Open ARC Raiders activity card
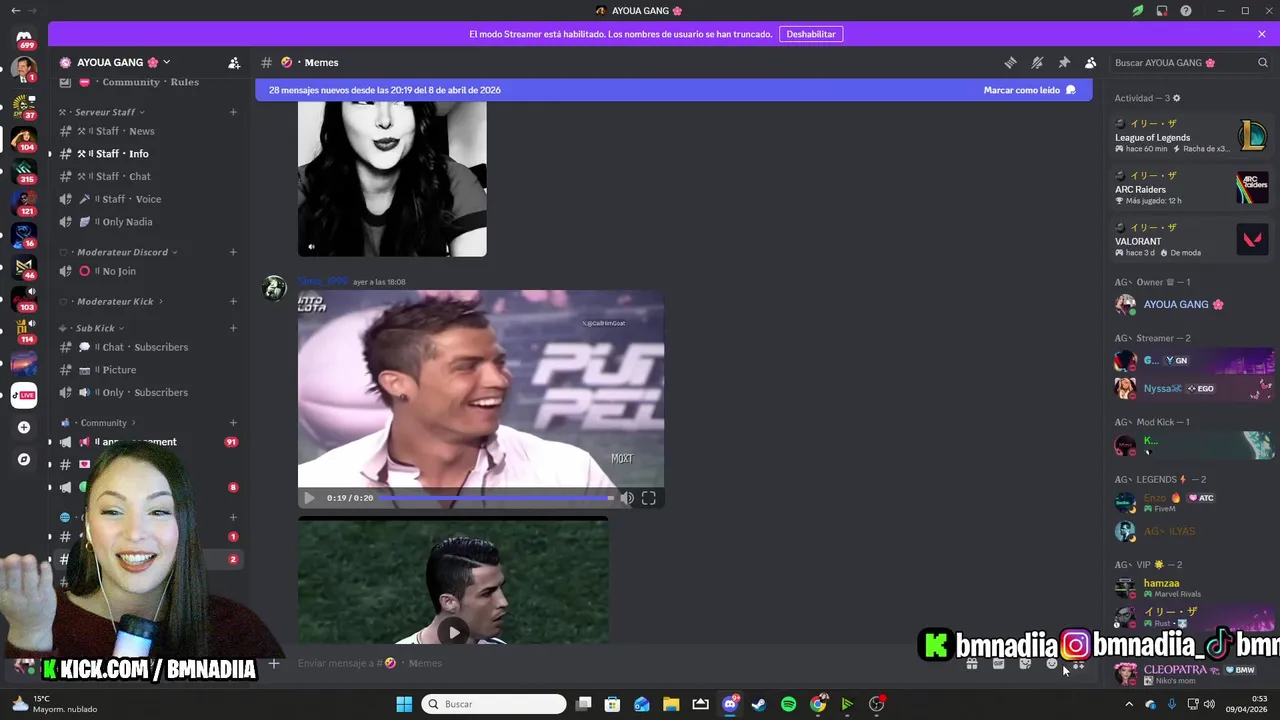This screenshot has width=1280, height=720. 1191,188
